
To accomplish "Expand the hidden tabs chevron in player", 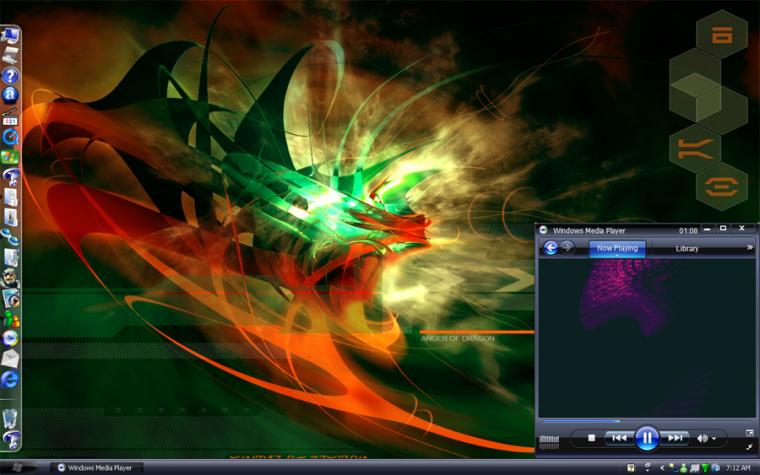I will [x=749, y=248].
